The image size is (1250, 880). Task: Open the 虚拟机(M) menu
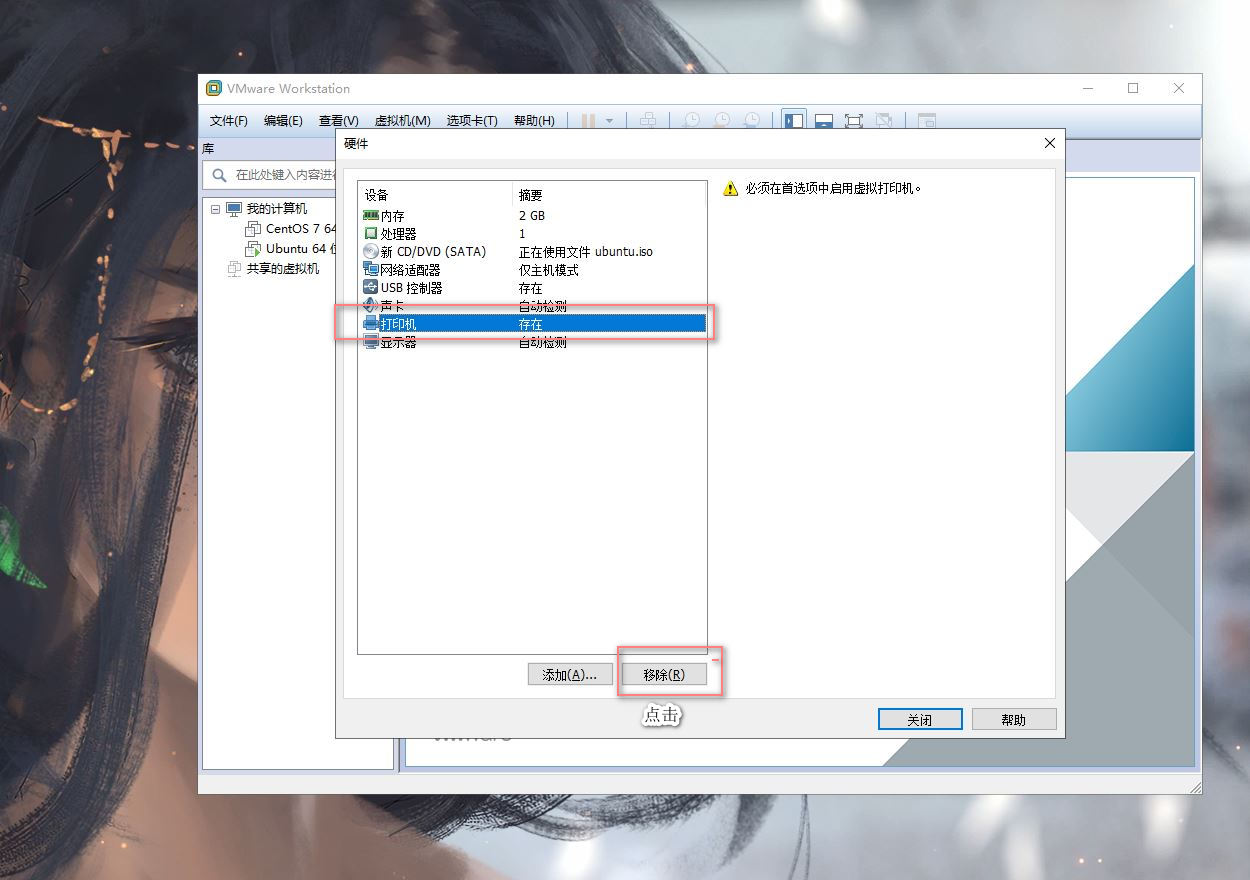tap(402, 121)
